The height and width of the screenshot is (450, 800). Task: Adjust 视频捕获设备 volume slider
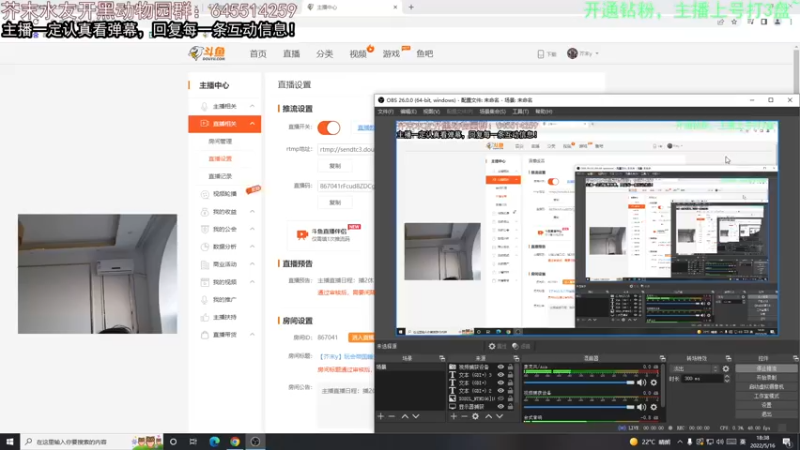pyautogui.click(x=579, y=407)
